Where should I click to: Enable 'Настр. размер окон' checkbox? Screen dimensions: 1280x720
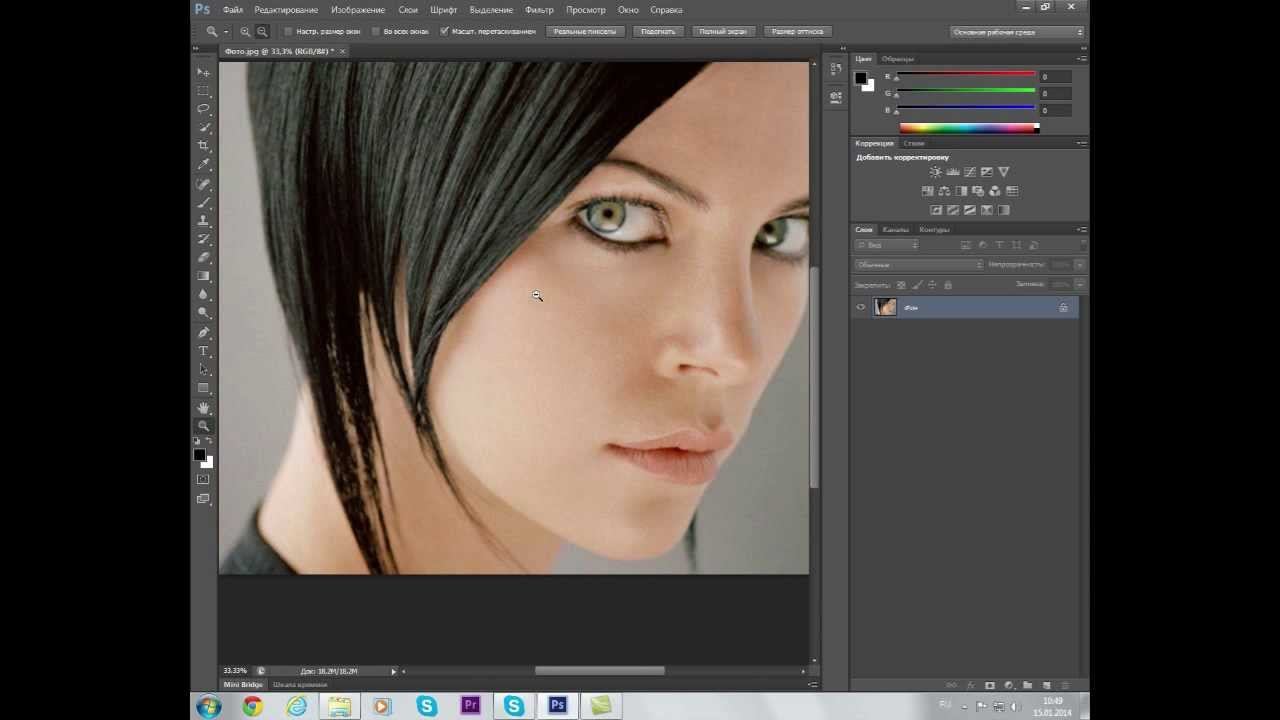click(289, 32)
